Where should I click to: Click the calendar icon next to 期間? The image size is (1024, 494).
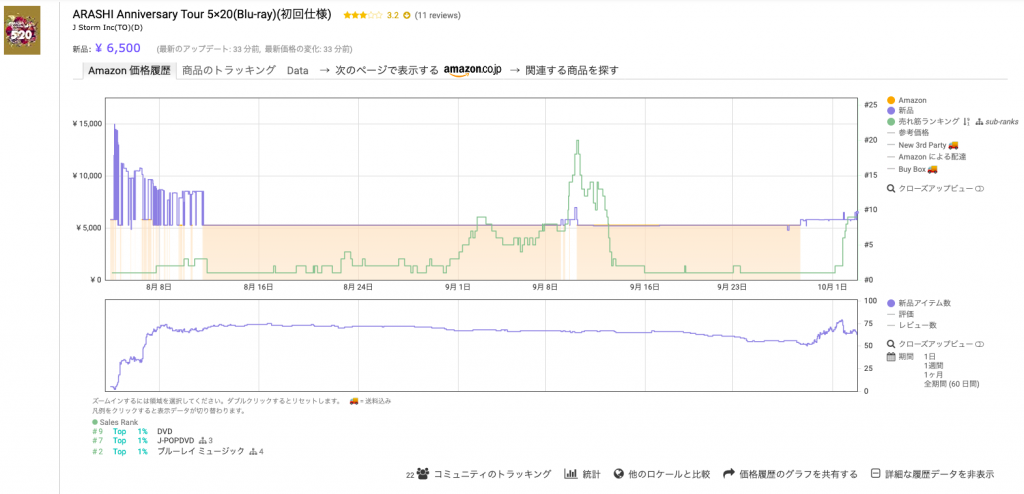click(x=891, y=355)
